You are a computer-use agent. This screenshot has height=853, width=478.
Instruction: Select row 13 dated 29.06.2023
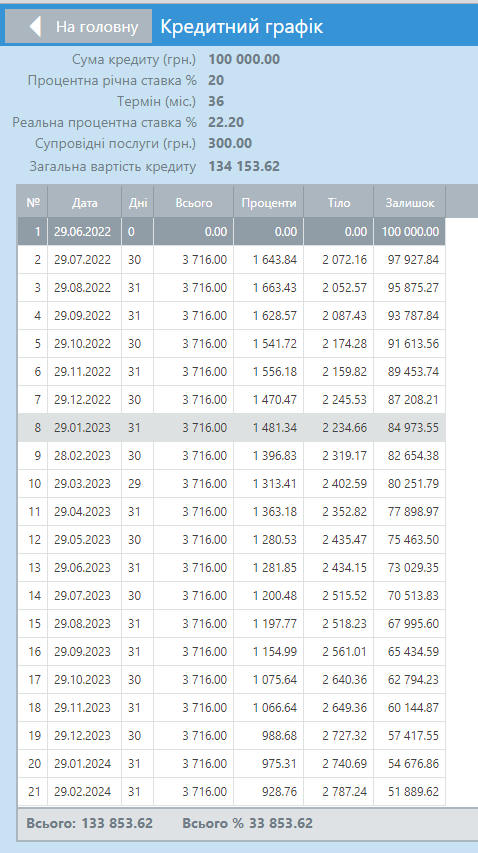pos(231,567)
